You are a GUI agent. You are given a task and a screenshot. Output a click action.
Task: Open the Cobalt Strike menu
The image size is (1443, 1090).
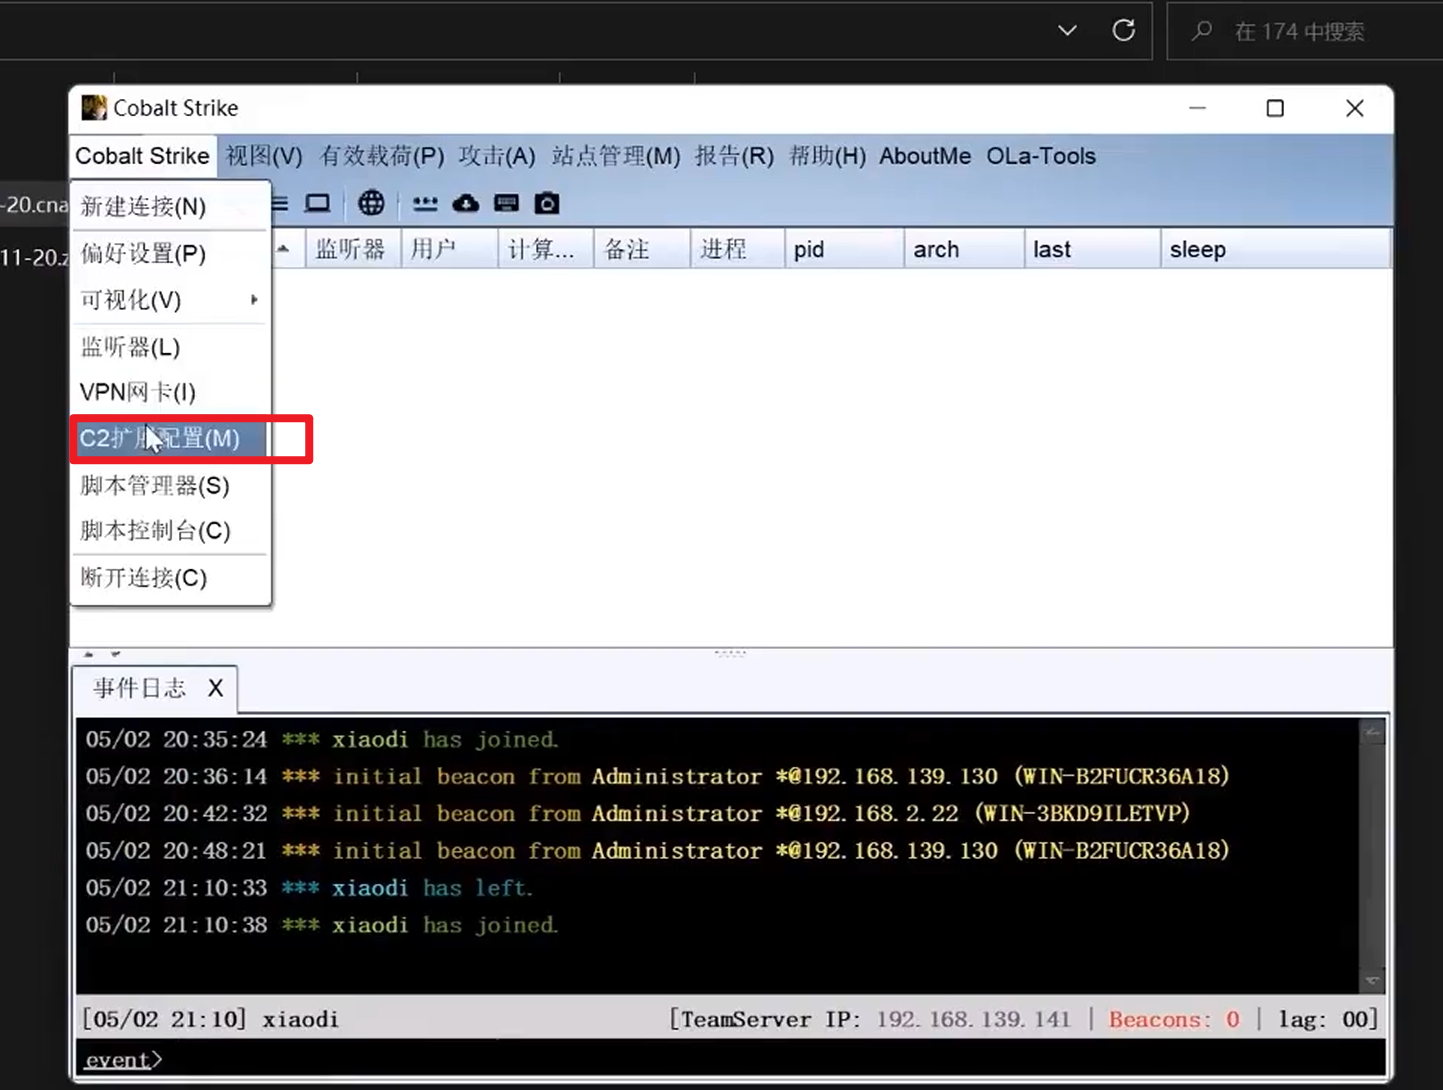click(x=142, y=156)
